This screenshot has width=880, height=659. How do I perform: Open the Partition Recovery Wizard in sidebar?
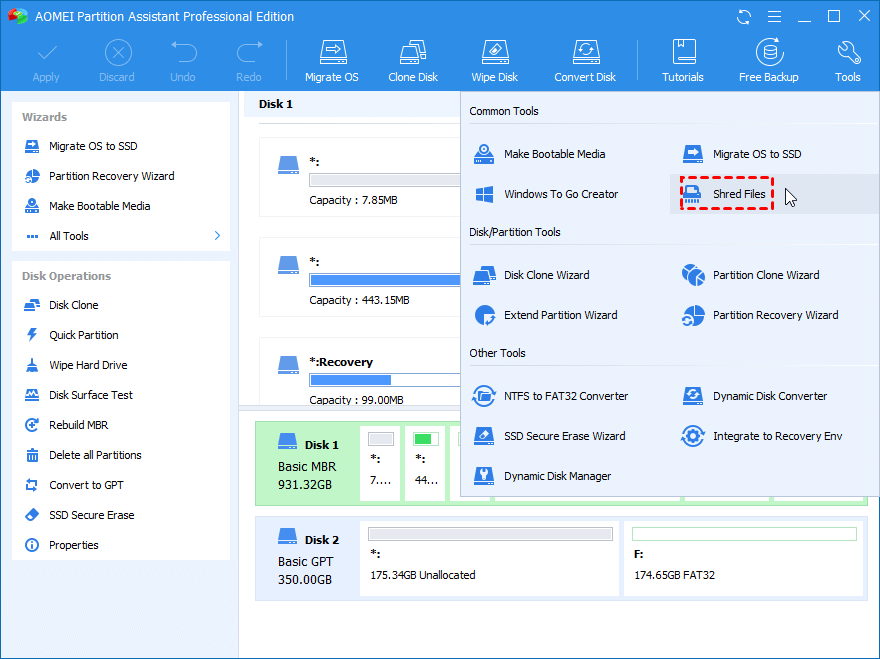tap(111, 176)
